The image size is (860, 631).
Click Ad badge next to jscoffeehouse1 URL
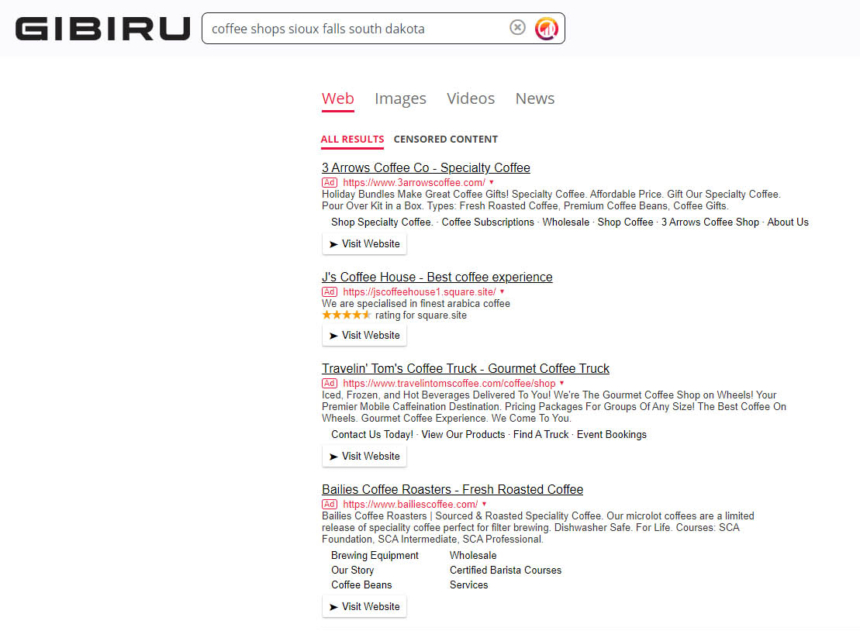coord(329,291)
